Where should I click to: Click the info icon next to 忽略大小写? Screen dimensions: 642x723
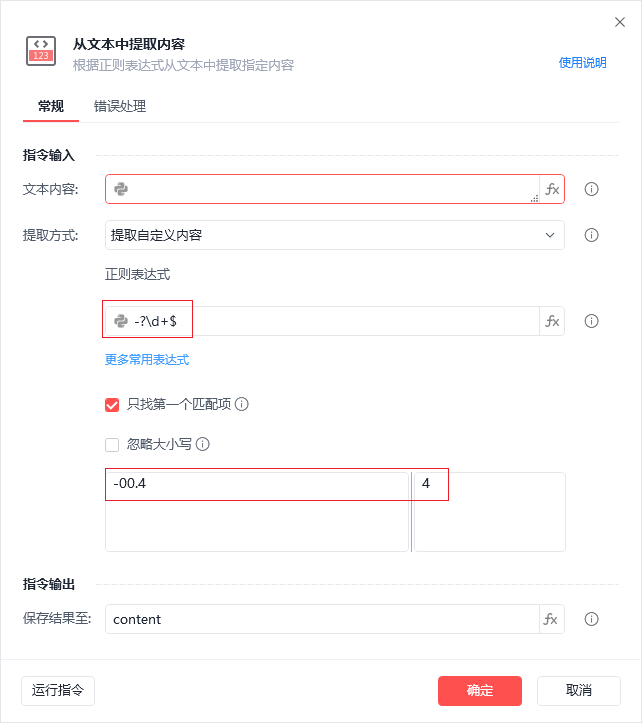[x=203, y=444]
